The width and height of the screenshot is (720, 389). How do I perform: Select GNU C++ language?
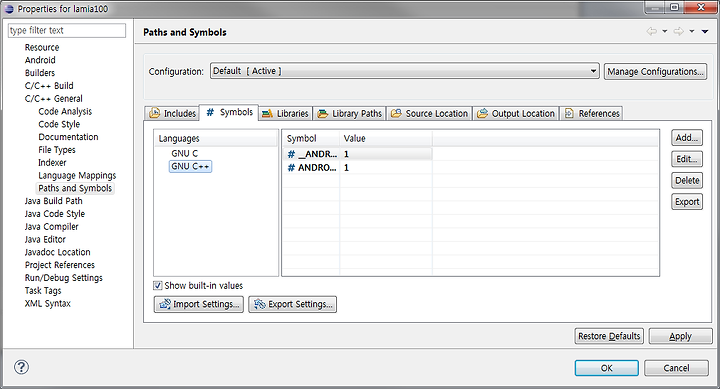click(x=191, y=166)
